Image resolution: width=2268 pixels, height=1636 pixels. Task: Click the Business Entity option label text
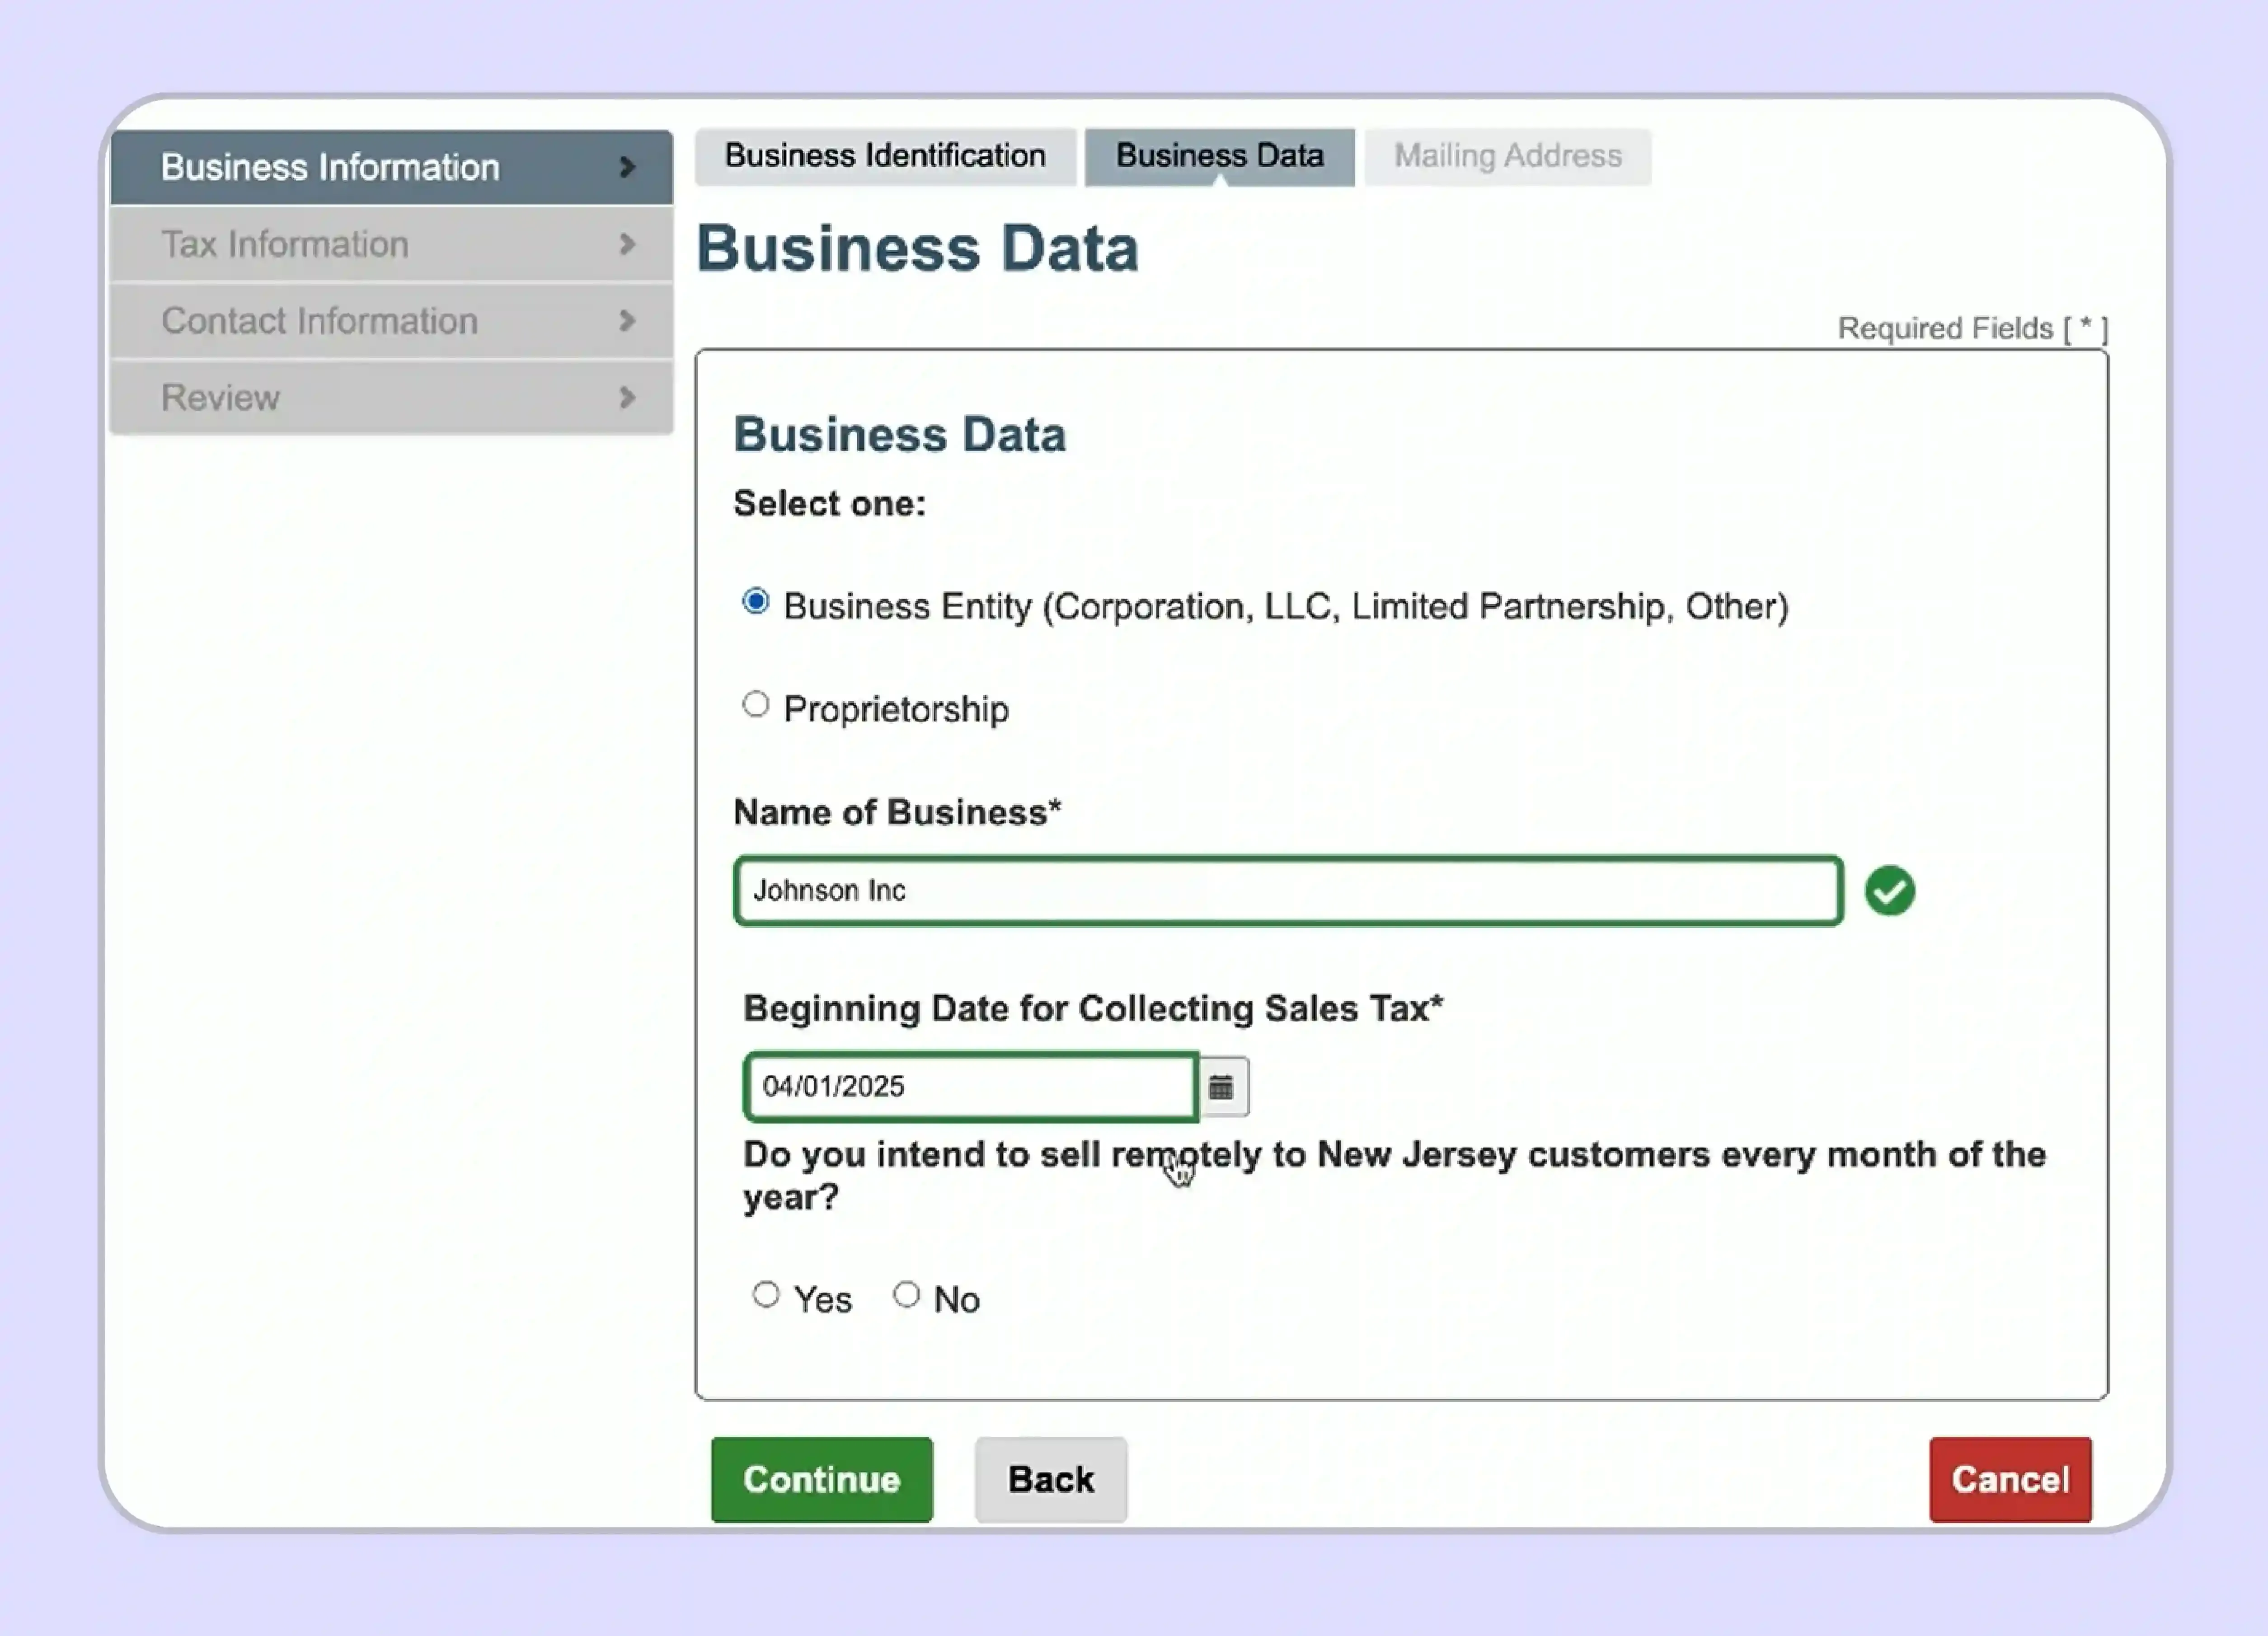tap(1286, 607)
